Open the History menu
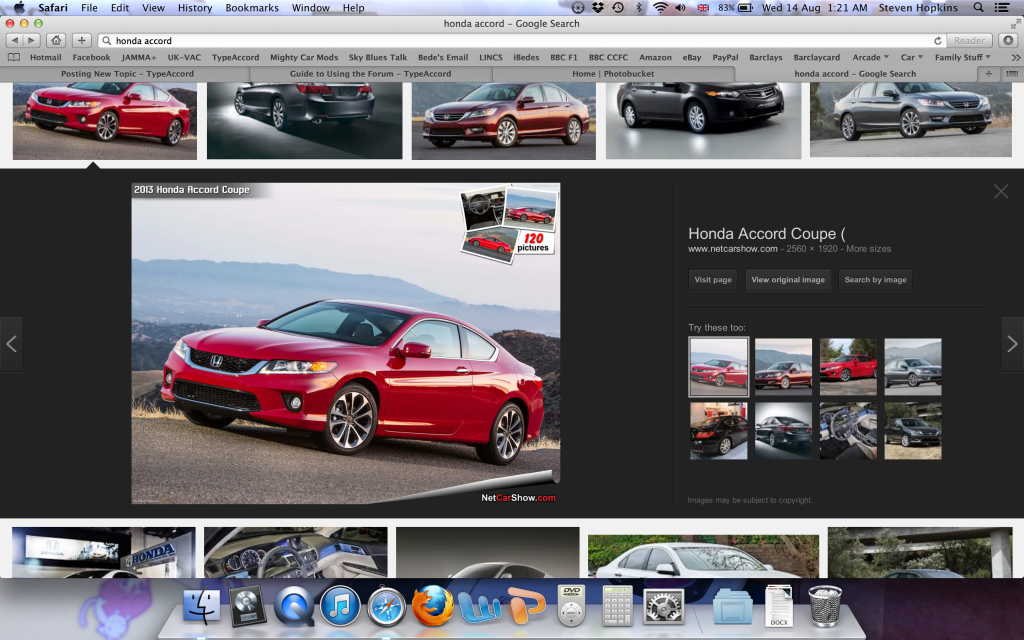 coord(195,8)
